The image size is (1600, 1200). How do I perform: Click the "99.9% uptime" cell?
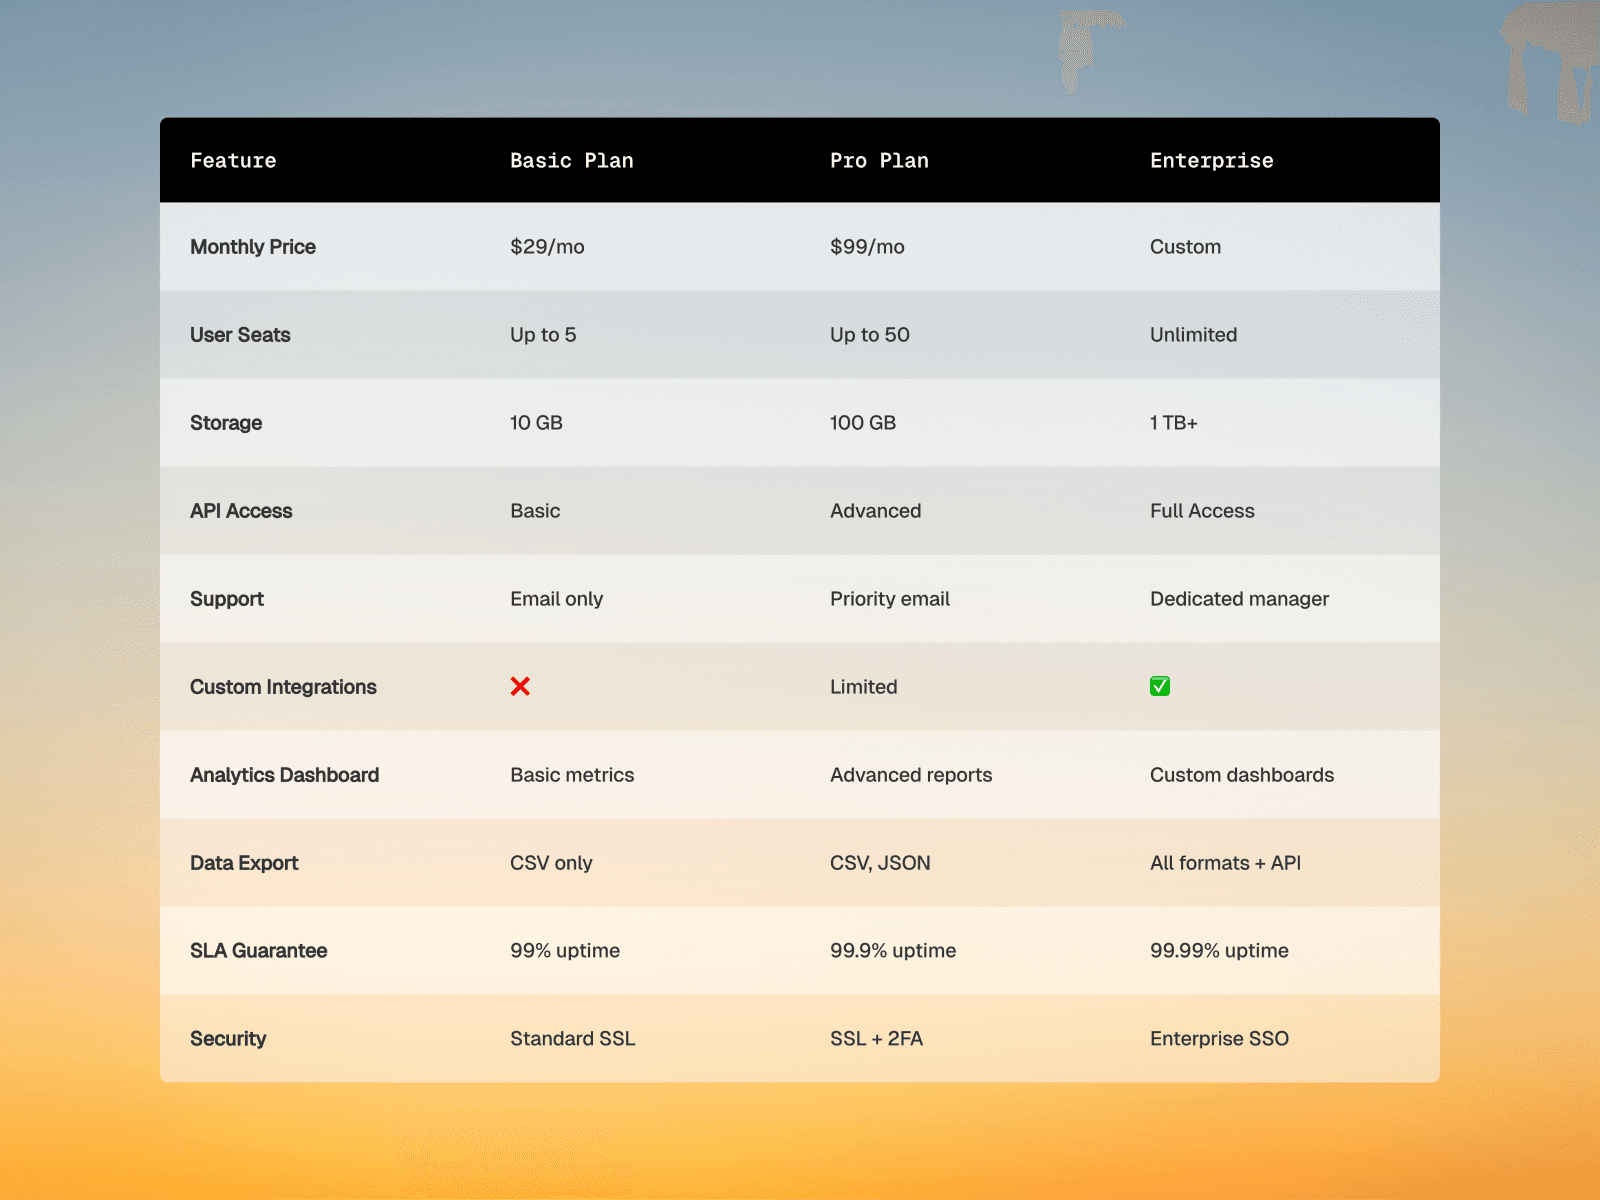[x=893, y=951]
